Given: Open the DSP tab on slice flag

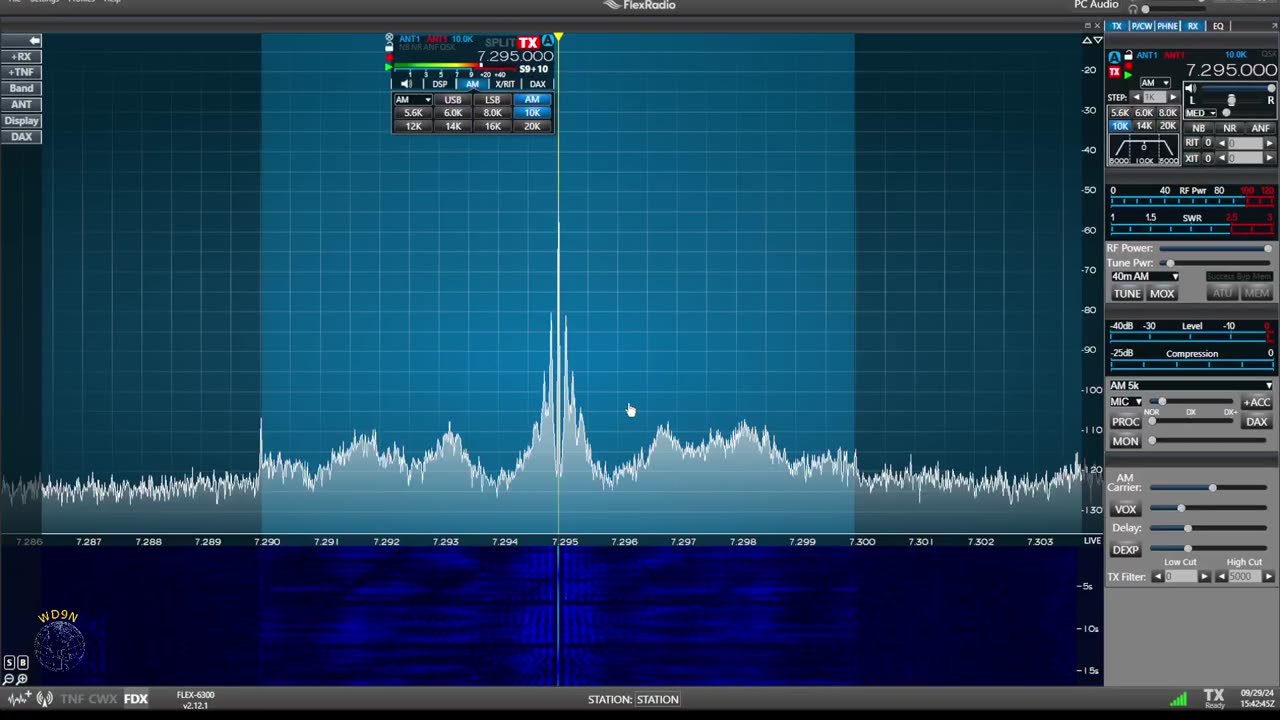Looking at the screenshot, I should (439, 84).
